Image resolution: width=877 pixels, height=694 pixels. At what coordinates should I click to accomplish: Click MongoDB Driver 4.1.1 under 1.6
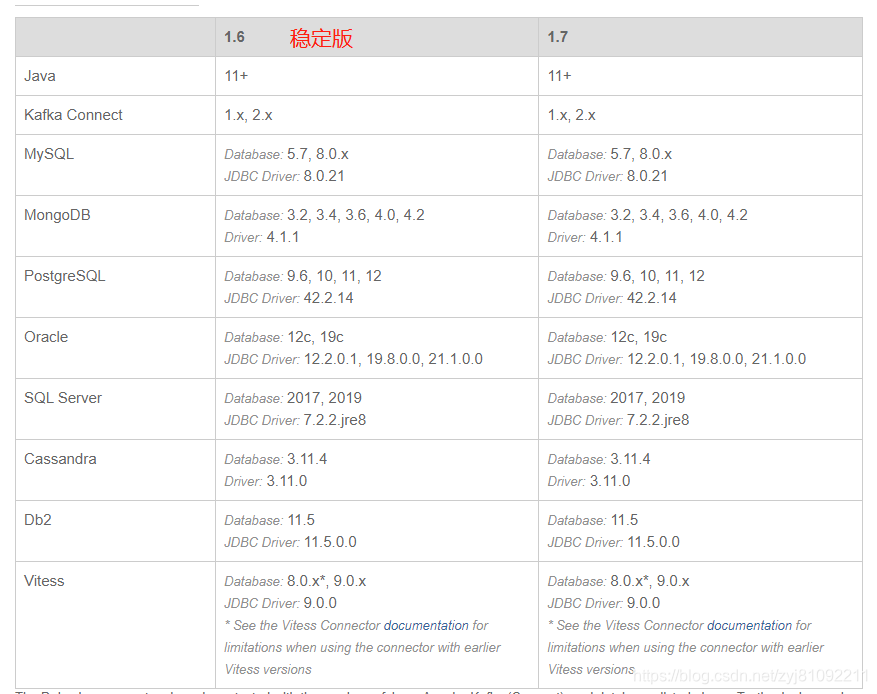pyautogui.click(x=262, y=237)
